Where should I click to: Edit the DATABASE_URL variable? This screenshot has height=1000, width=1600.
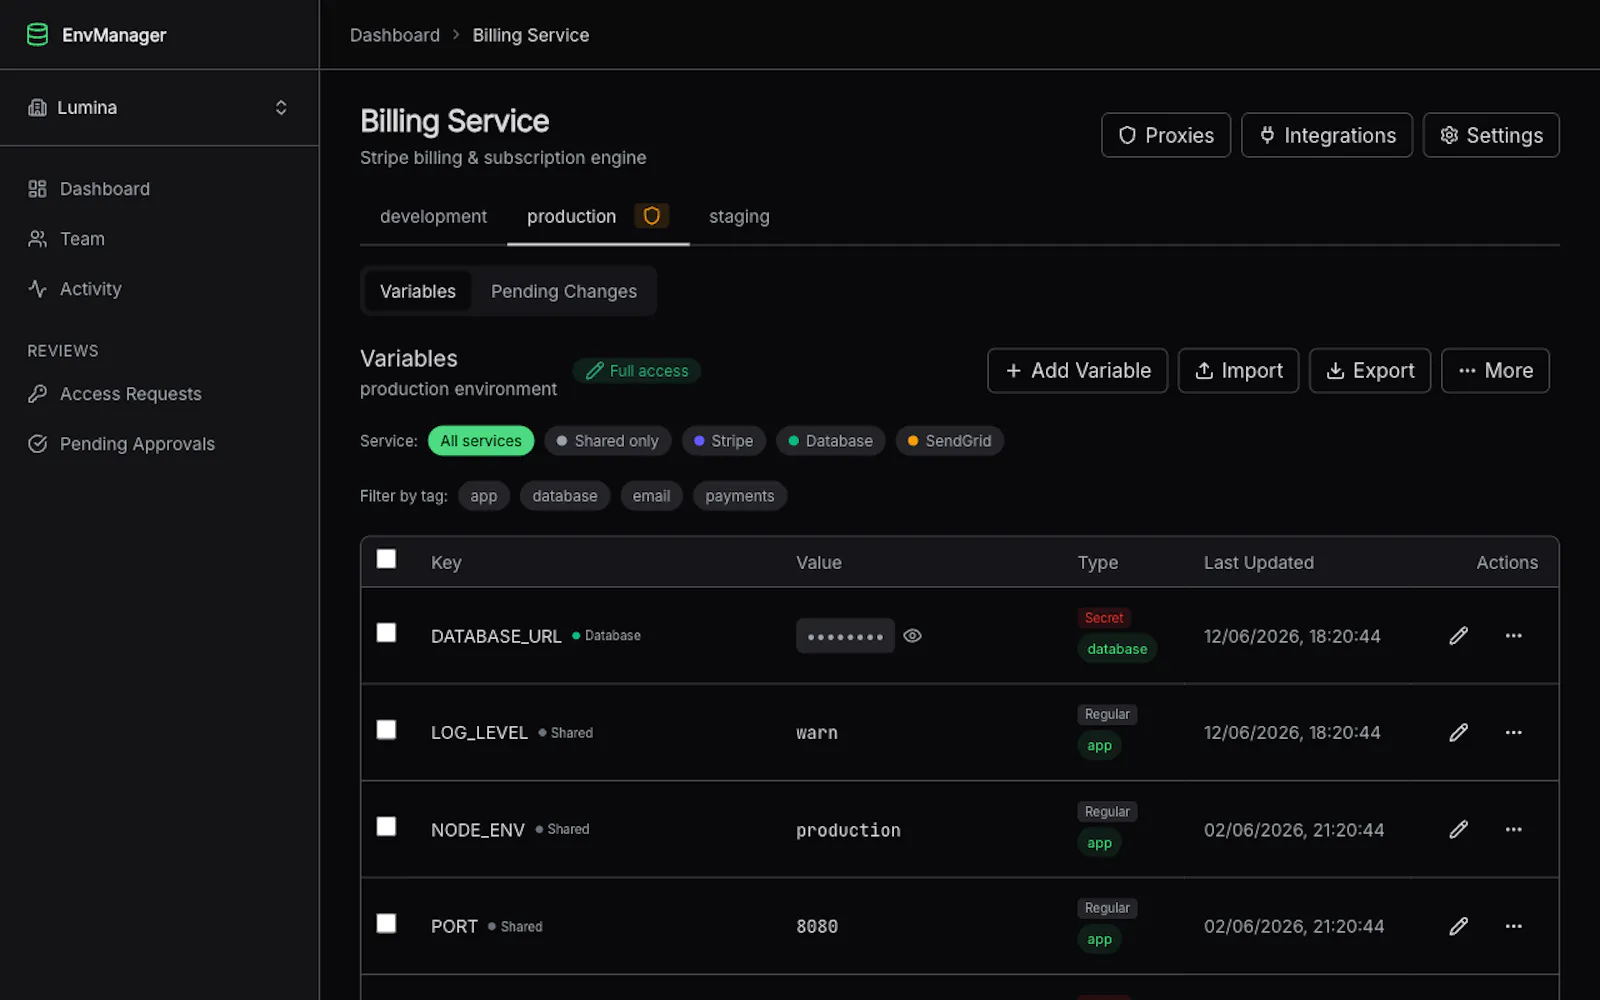[x=1459, y=636]
